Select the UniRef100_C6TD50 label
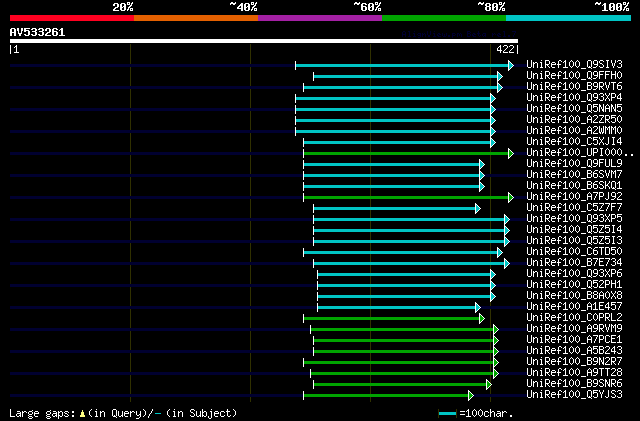 [x=574, y=252]
